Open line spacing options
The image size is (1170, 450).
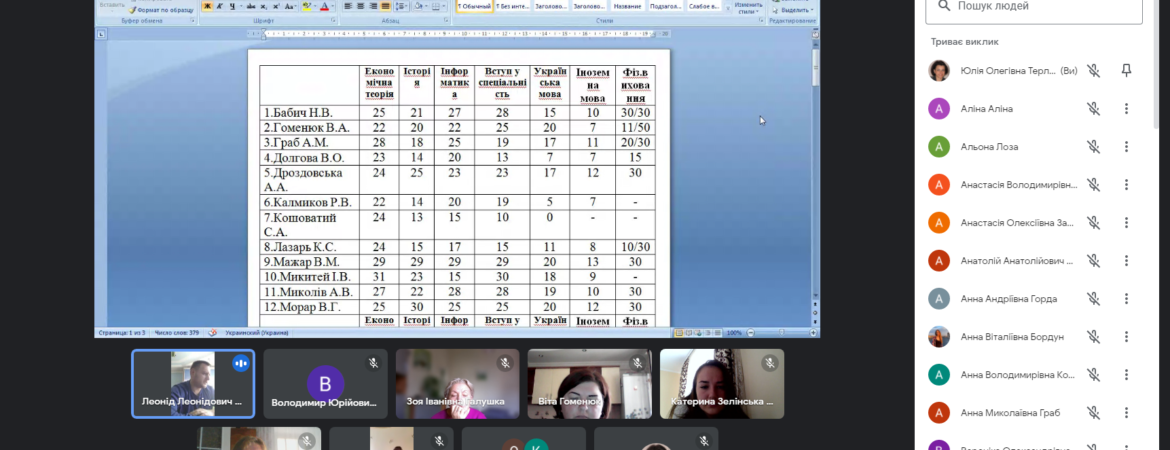click(x=401, y=6)
